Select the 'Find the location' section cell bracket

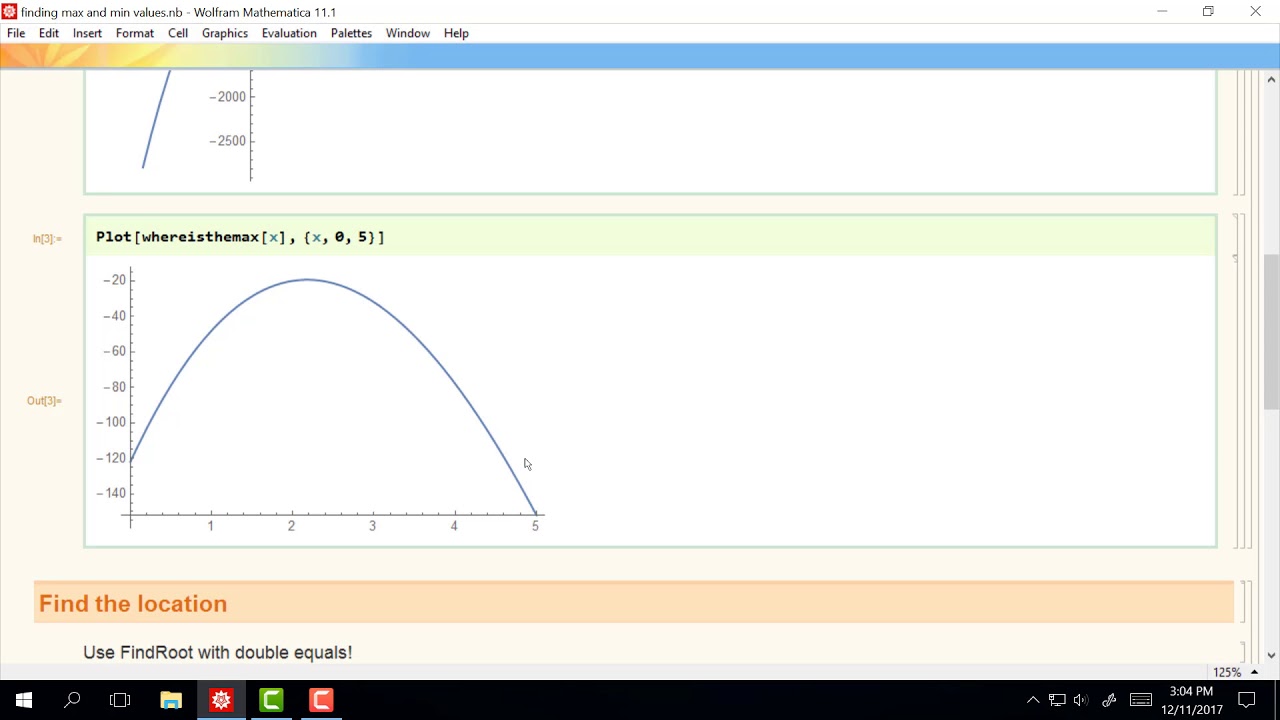click(x=1243, y=602)
